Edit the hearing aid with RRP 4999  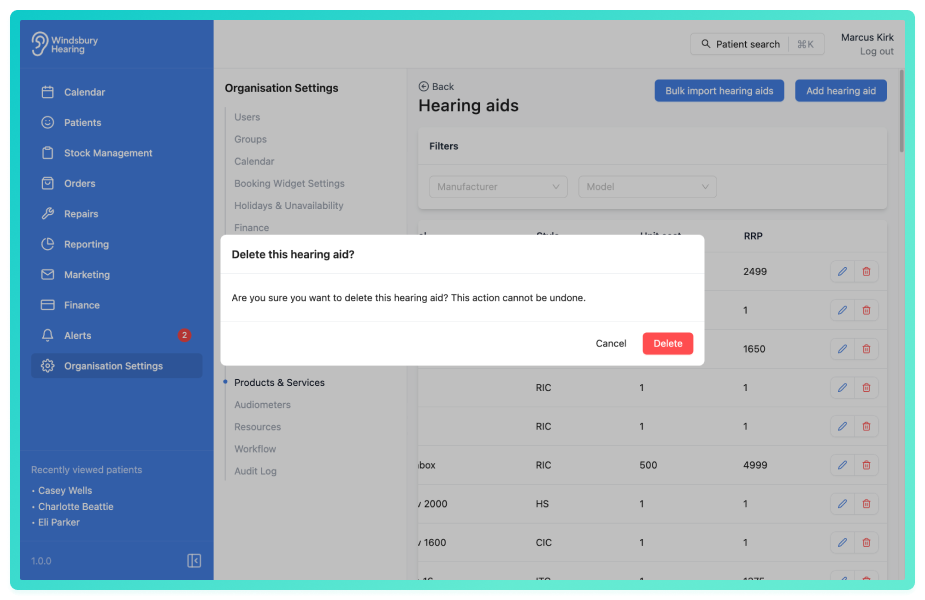[842, 465]
